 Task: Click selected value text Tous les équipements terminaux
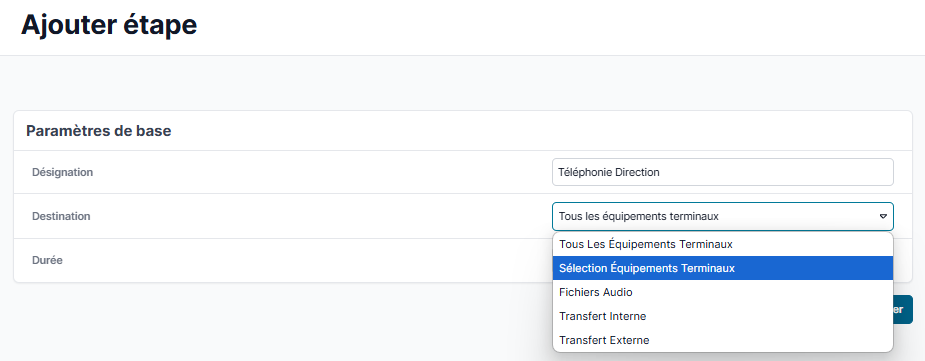coord(638,216)
